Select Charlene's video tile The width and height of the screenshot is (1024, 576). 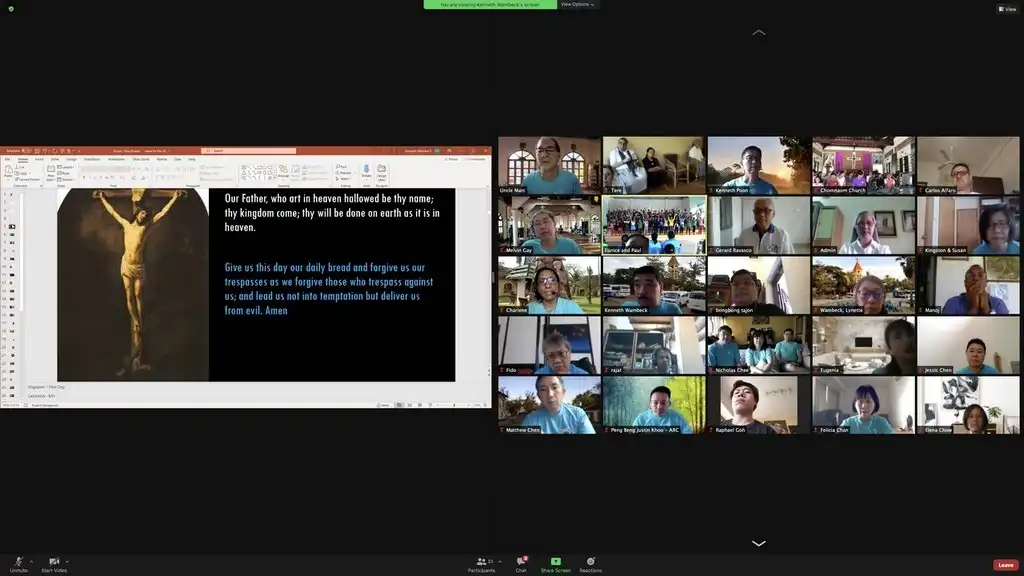[549, 285]
